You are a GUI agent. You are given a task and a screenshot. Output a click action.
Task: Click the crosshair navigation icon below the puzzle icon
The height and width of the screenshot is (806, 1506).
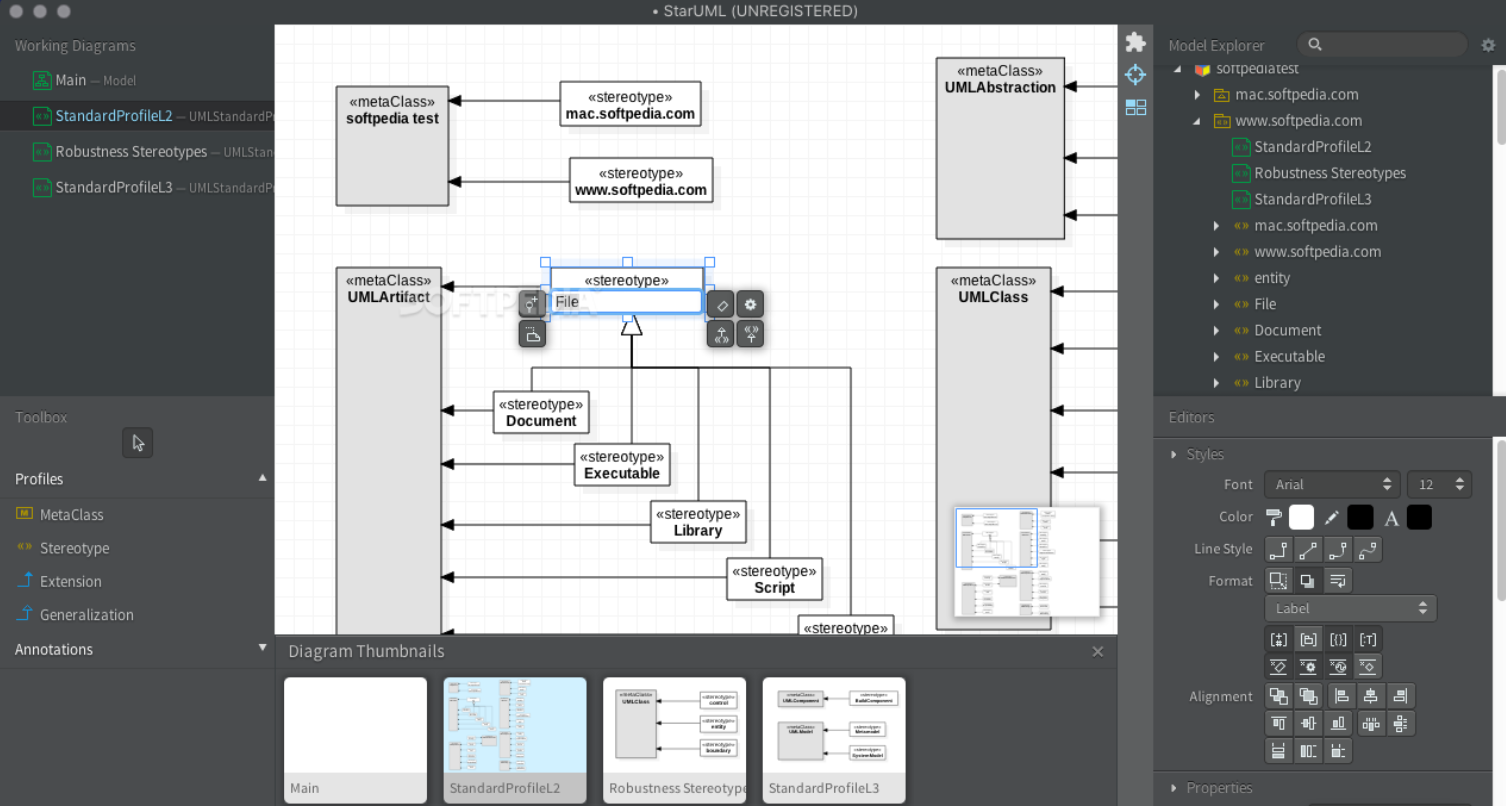1135,75
